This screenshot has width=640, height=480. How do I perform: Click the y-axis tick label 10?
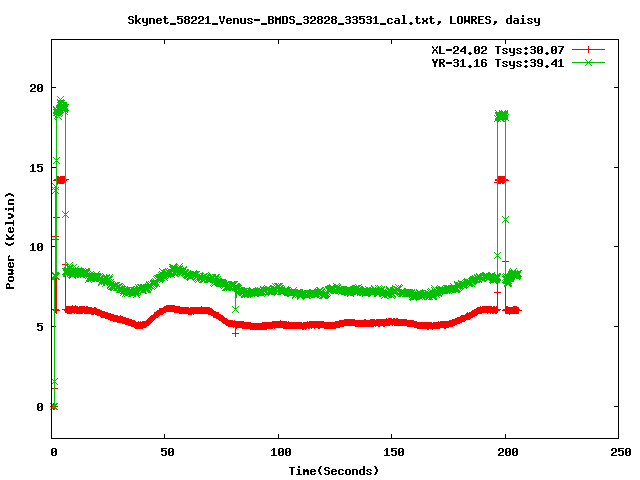pyautogui.click(x=36, y=247)
